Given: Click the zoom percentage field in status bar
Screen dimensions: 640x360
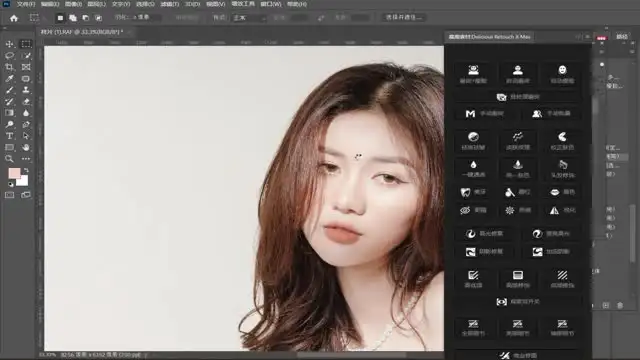Looking at the screenshot, I should point(48,355).
